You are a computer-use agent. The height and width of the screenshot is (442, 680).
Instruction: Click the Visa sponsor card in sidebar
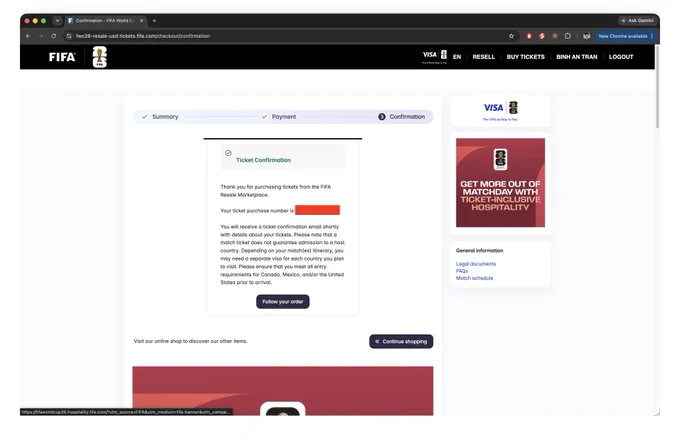click(500, 111)
